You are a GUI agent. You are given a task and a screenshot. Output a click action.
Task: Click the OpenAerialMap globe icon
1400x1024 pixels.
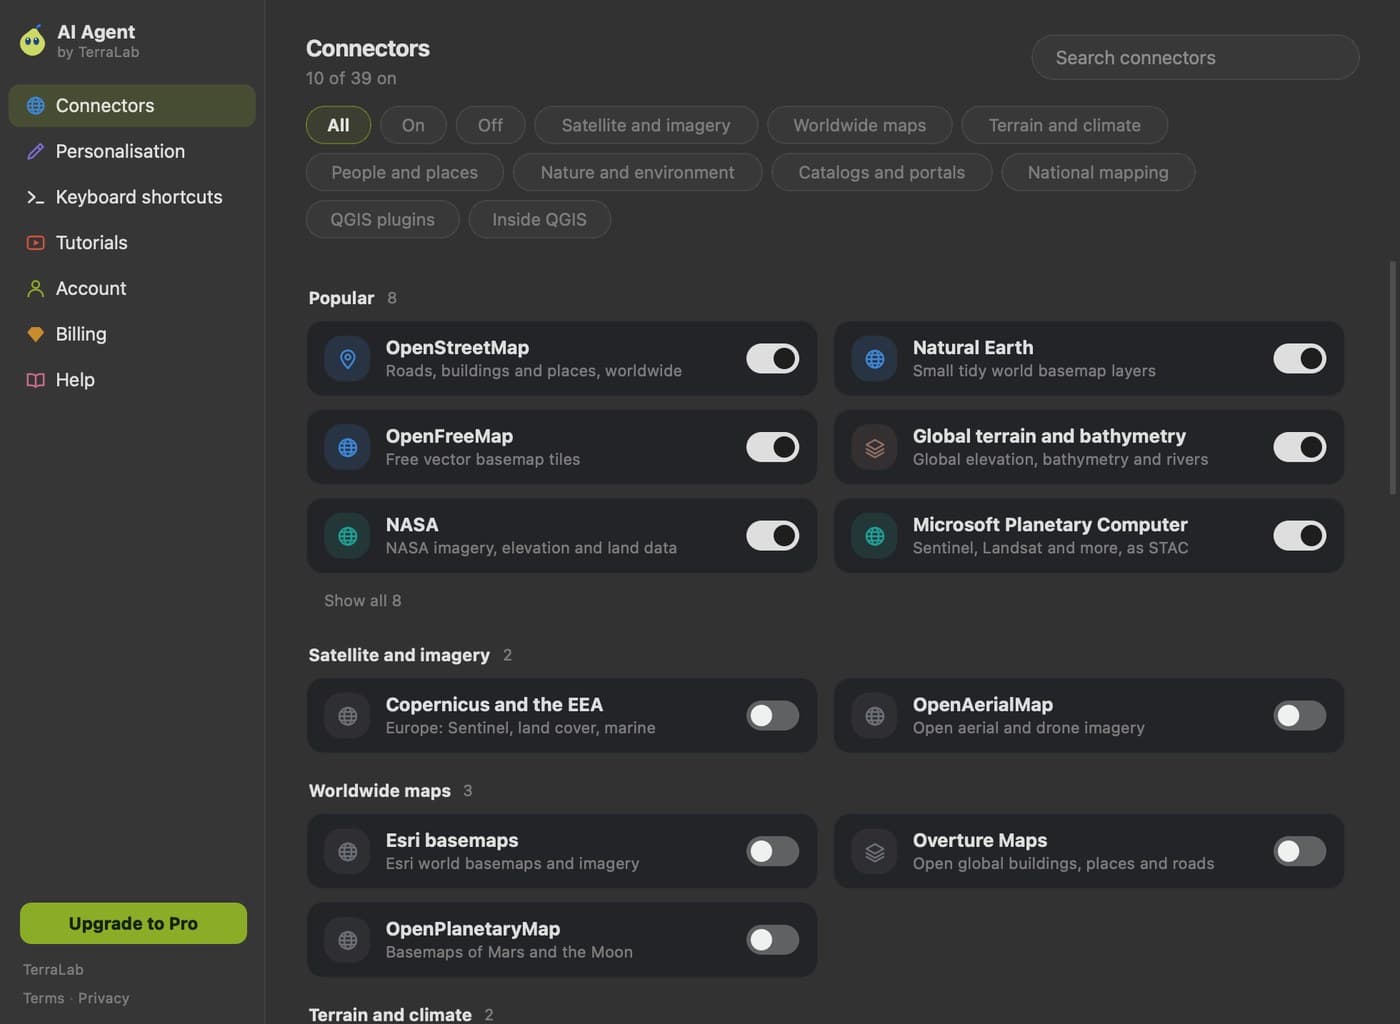(x=875, y=716)
